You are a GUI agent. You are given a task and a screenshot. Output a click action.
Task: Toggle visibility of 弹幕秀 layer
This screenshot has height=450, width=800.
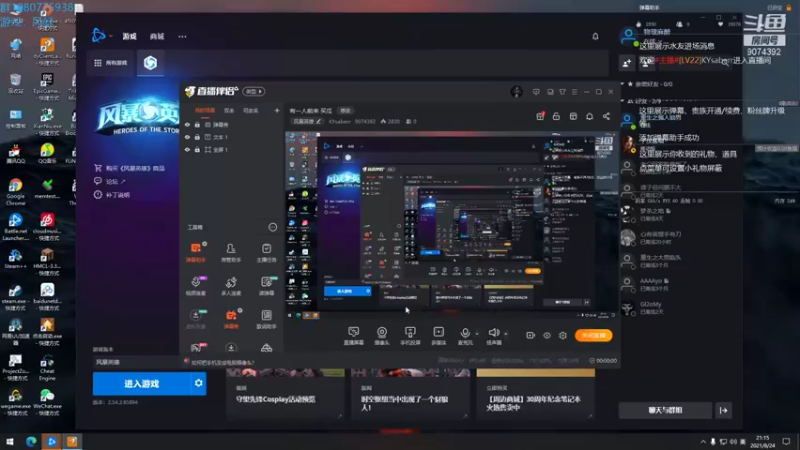[187, 124]
